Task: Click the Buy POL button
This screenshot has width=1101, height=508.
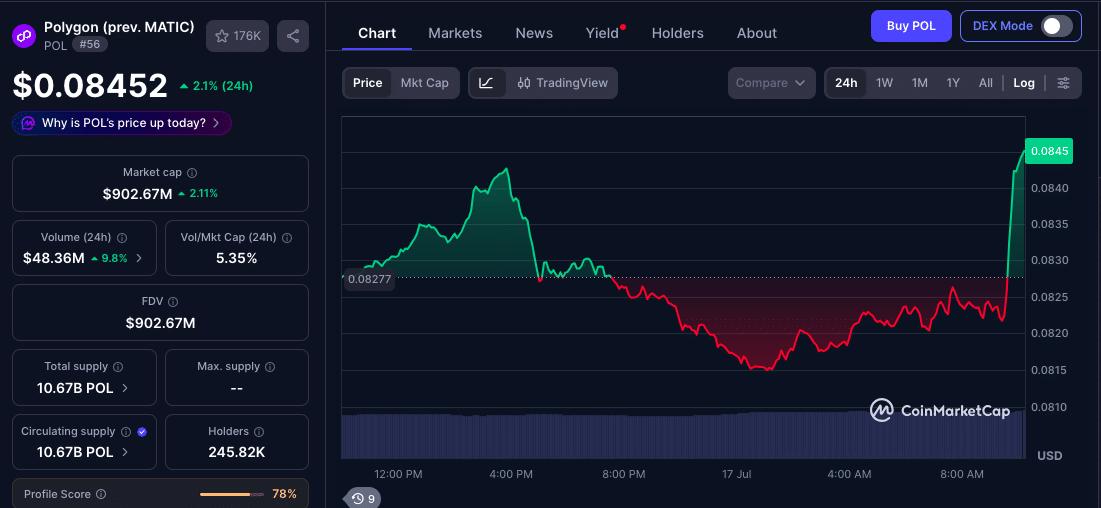Action: click(x=911, y=26)
